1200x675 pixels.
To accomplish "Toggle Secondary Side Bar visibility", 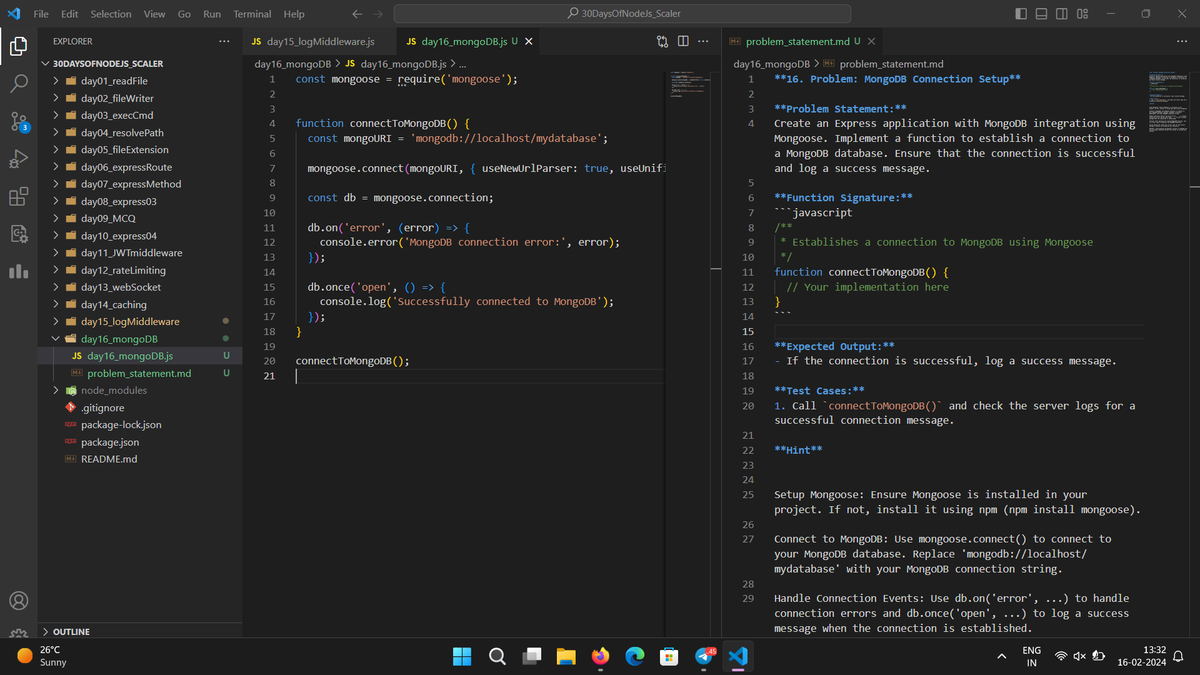I will (x=1062, y=14).
